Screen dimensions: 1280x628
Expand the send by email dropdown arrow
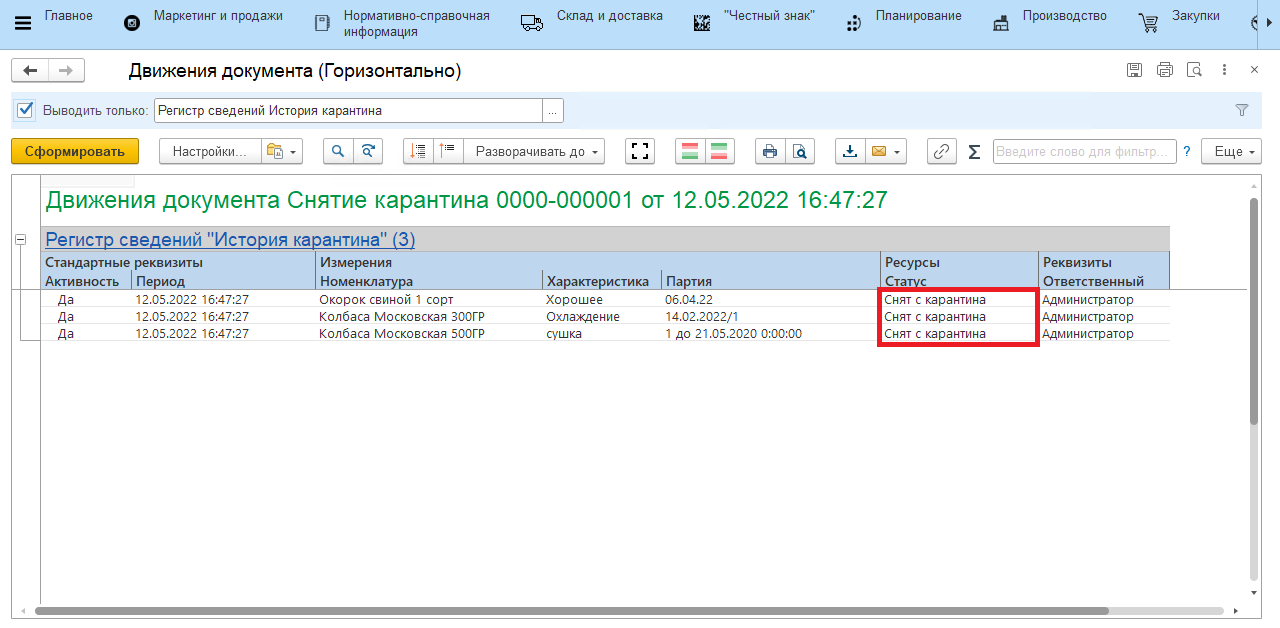(897, 152)
